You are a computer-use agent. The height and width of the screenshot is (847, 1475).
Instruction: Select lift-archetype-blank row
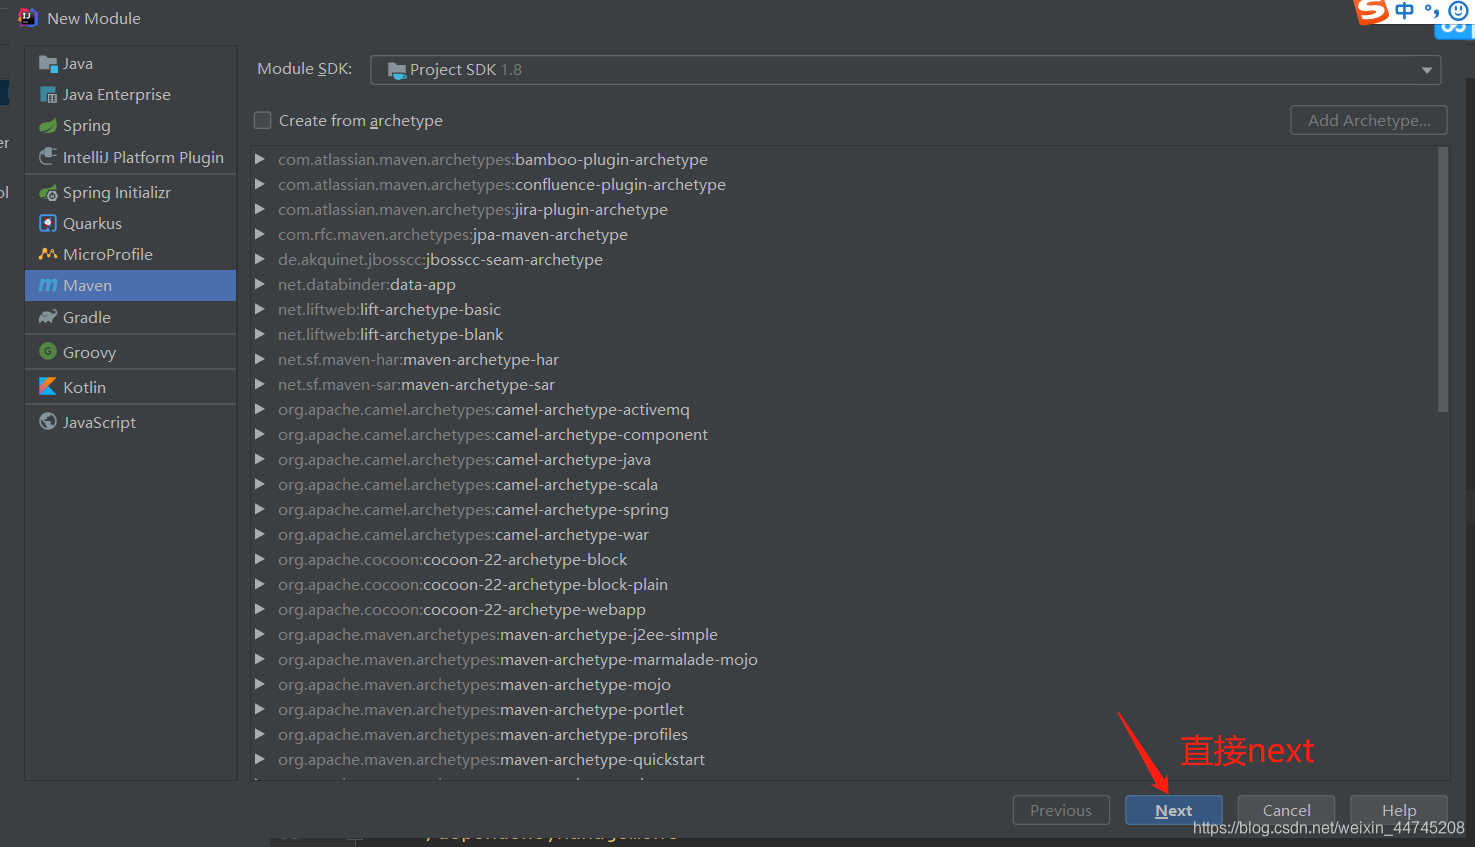point(845,334)
